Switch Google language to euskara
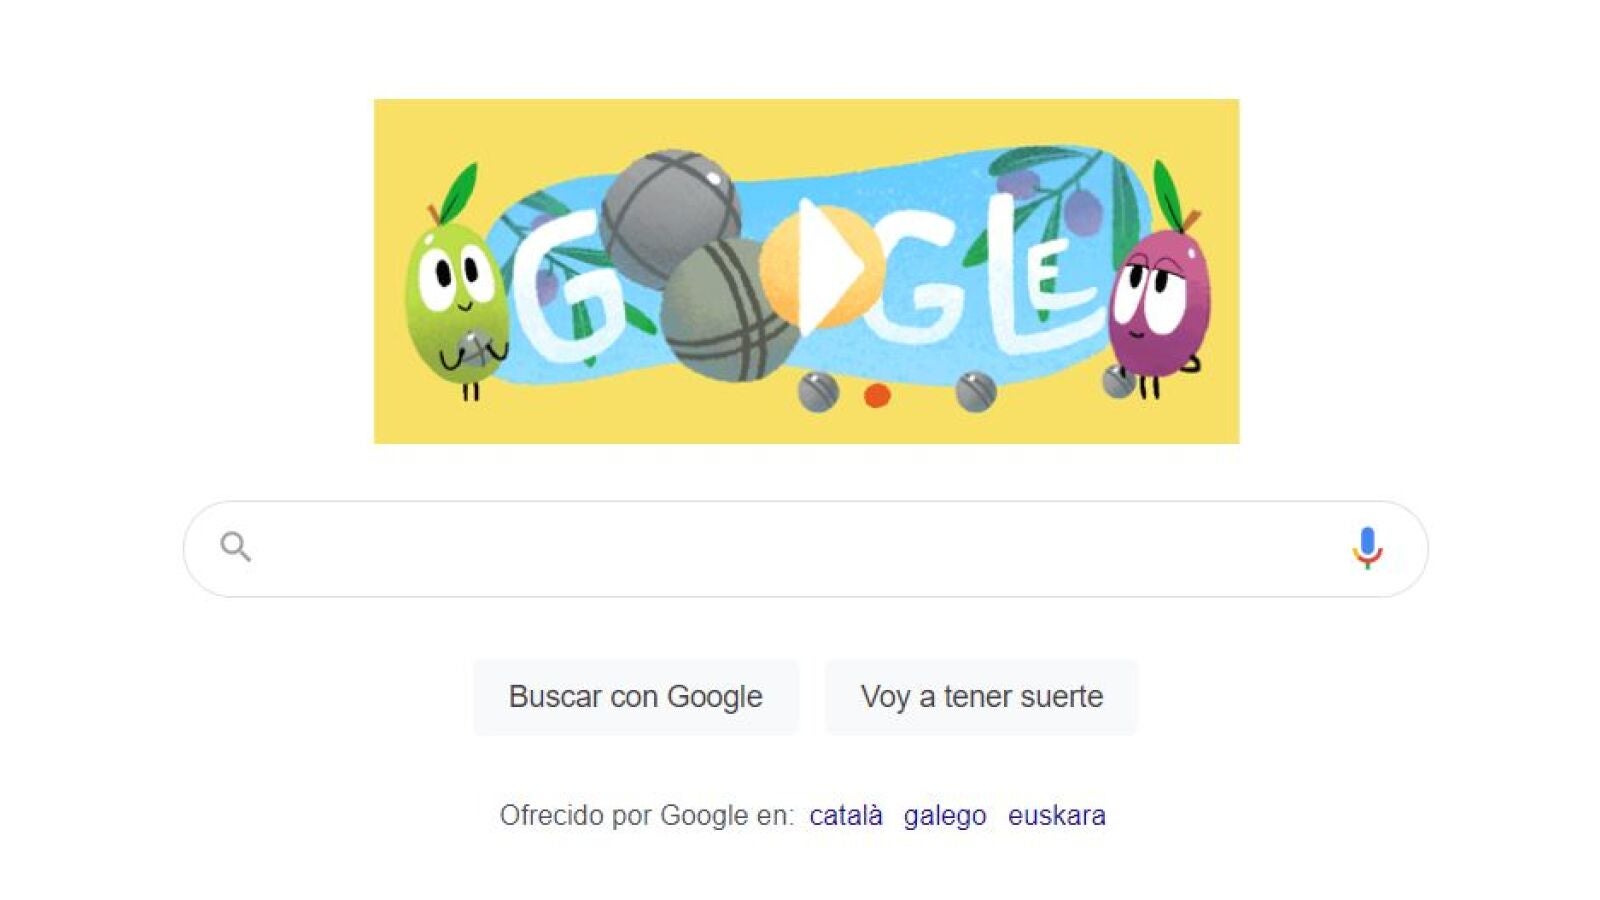Screen dimensions: 1600x900 pos(1057,815)
